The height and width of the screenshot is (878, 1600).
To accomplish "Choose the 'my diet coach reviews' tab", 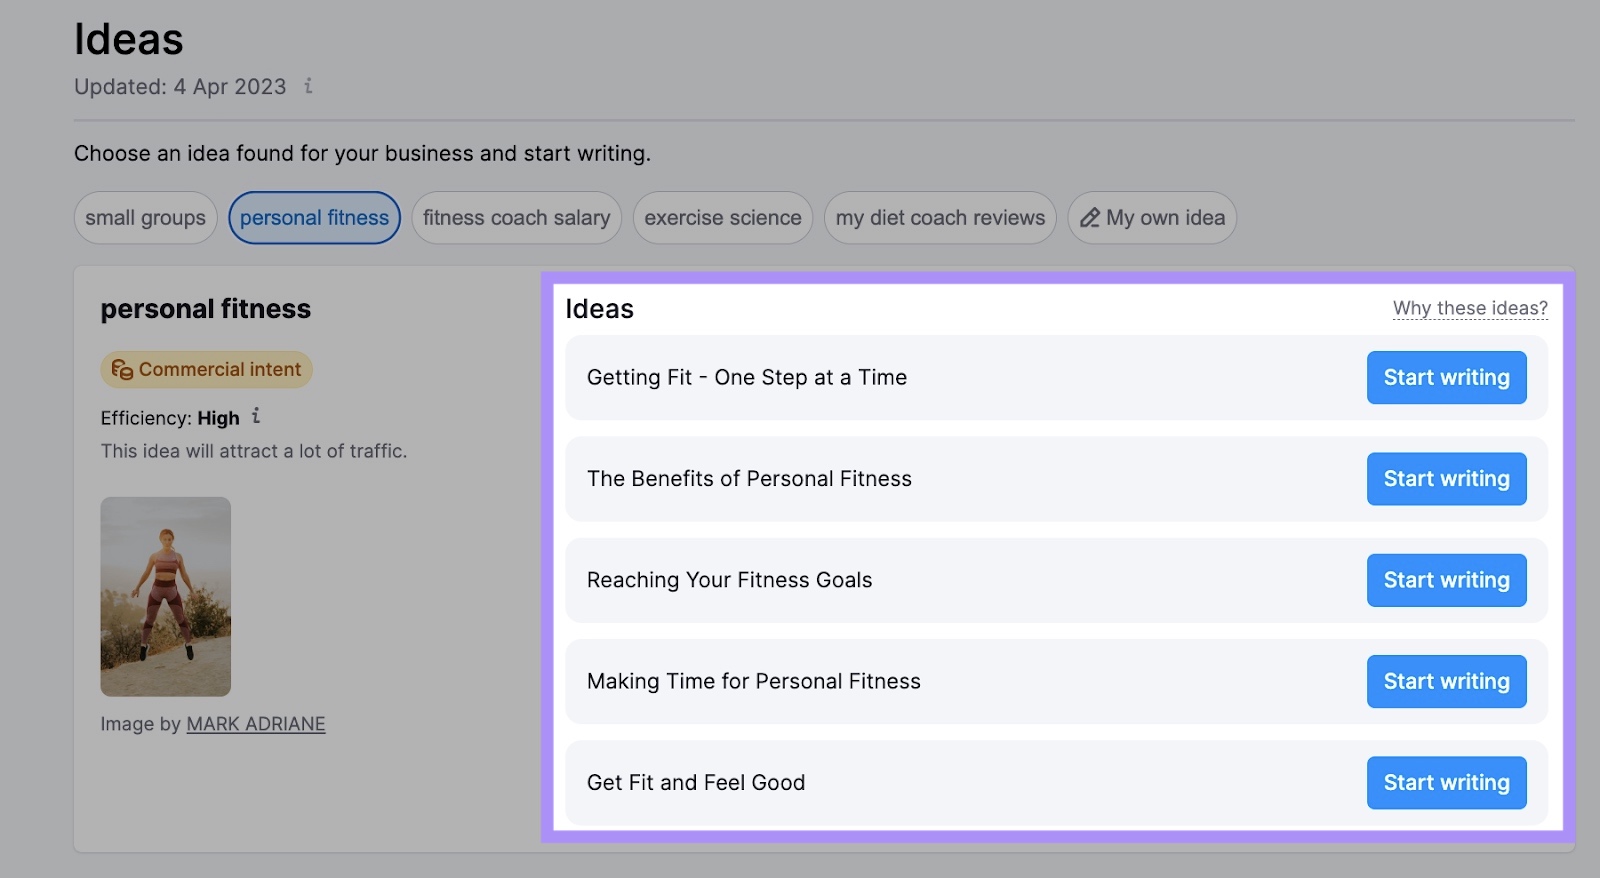I will 939,218.
